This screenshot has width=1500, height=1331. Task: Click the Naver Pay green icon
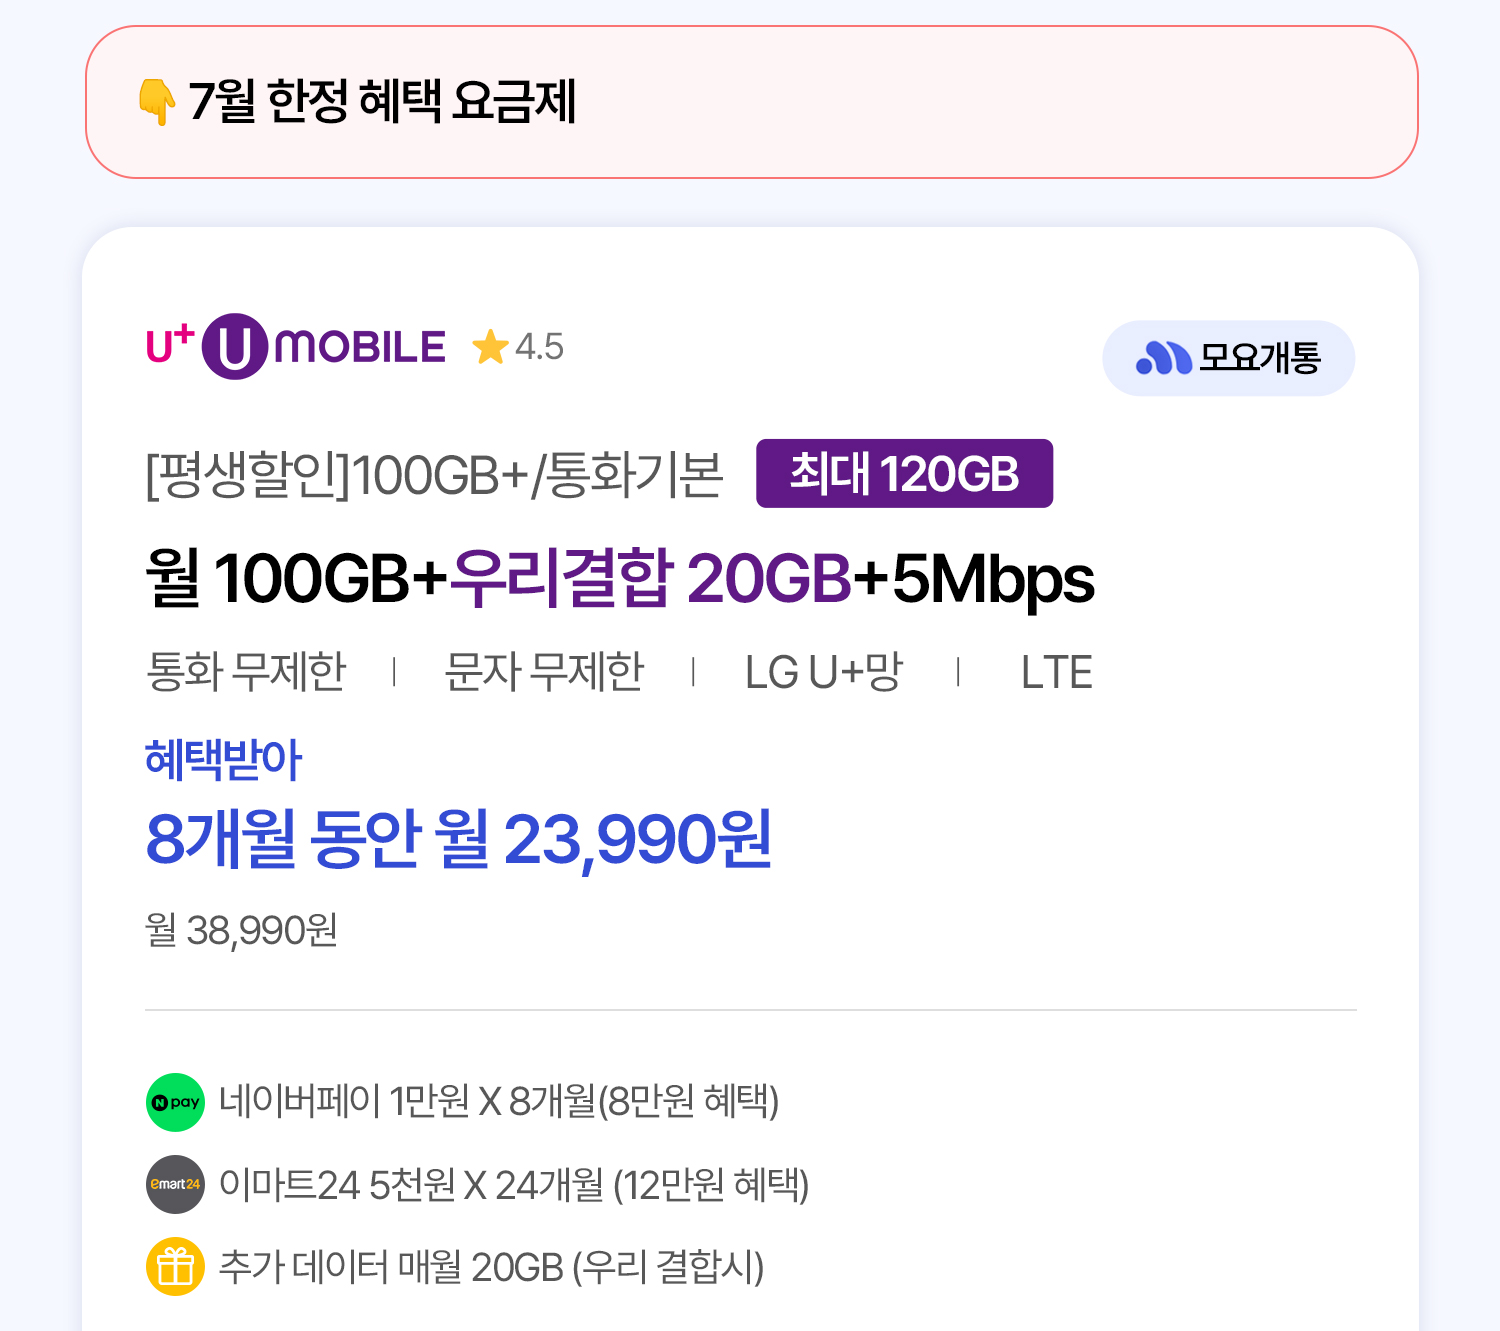tap(176, 1102)
